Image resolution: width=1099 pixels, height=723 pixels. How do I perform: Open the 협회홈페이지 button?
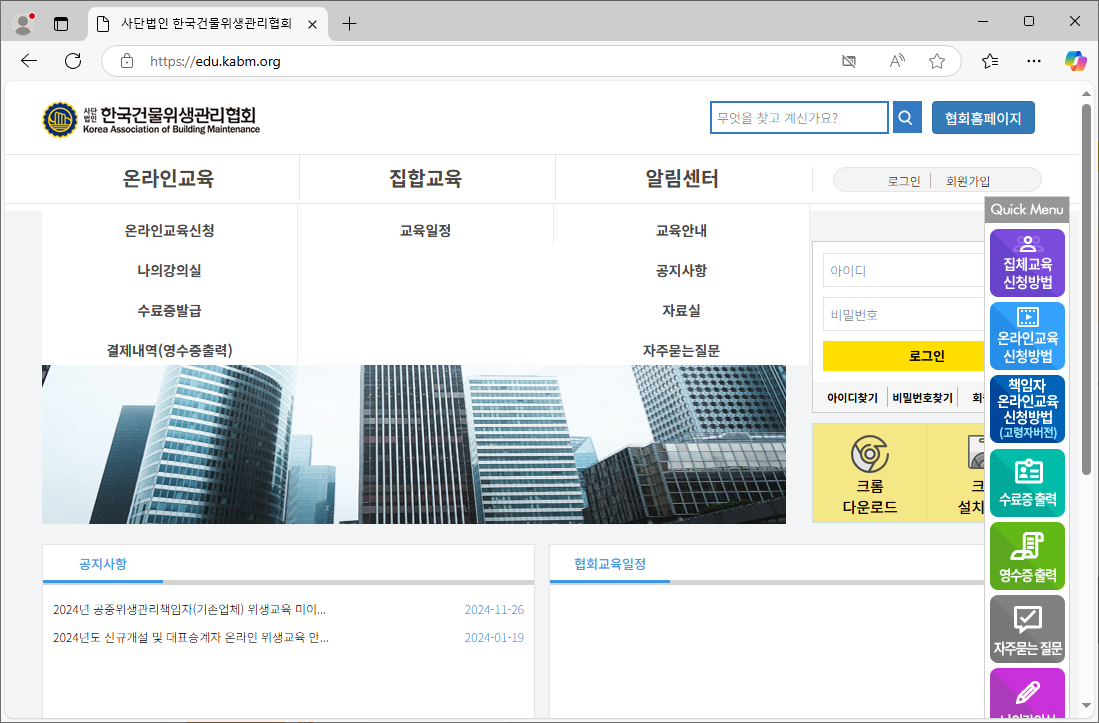tap(983, 118)
